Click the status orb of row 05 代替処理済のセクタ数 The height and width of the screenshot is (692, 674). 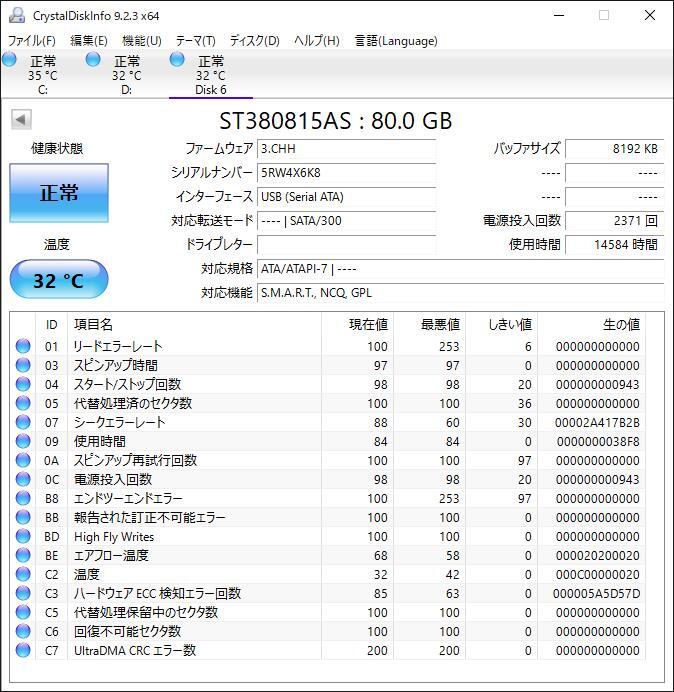coord(23,403)
